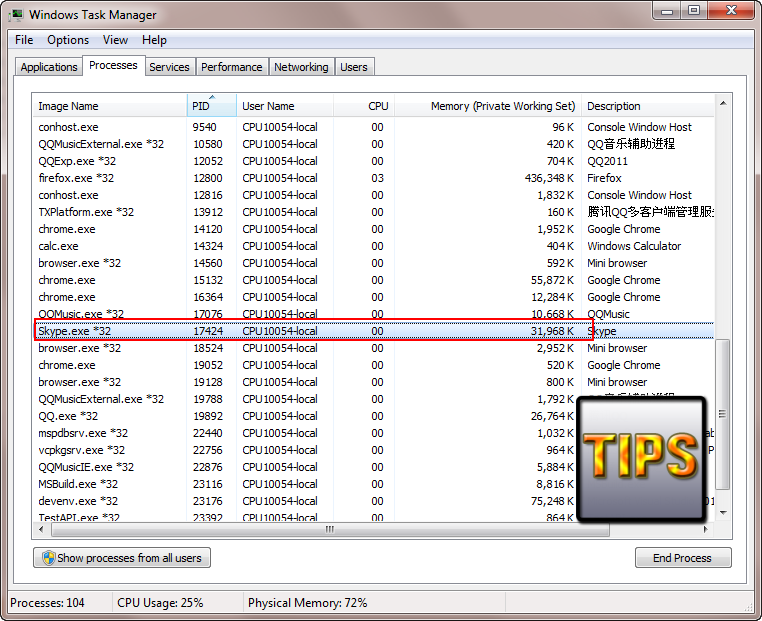Select QQMusicExternal.exe *32 with PID 19788
Screen dimensions: 762x621
(373, 399)
